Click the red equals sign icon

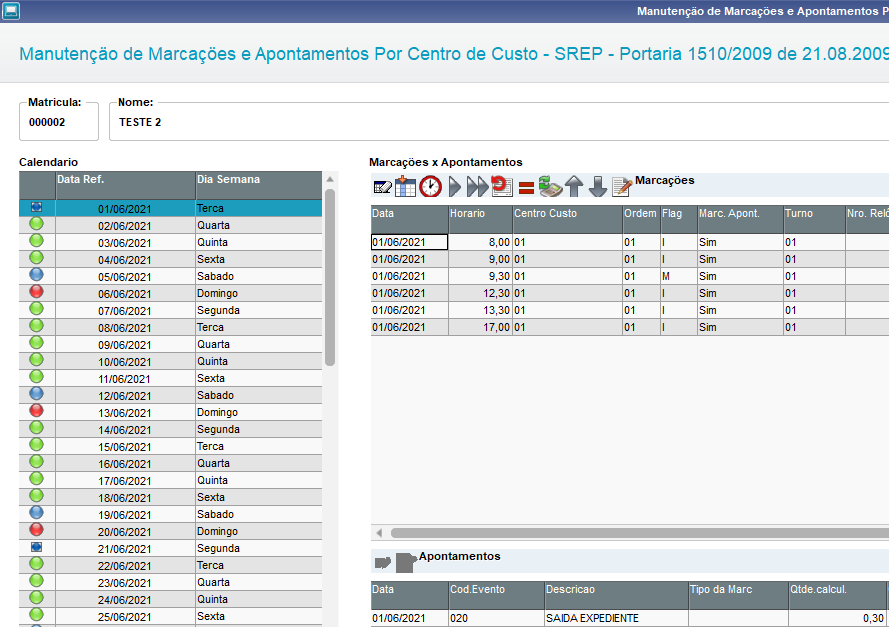coord(526,188)
